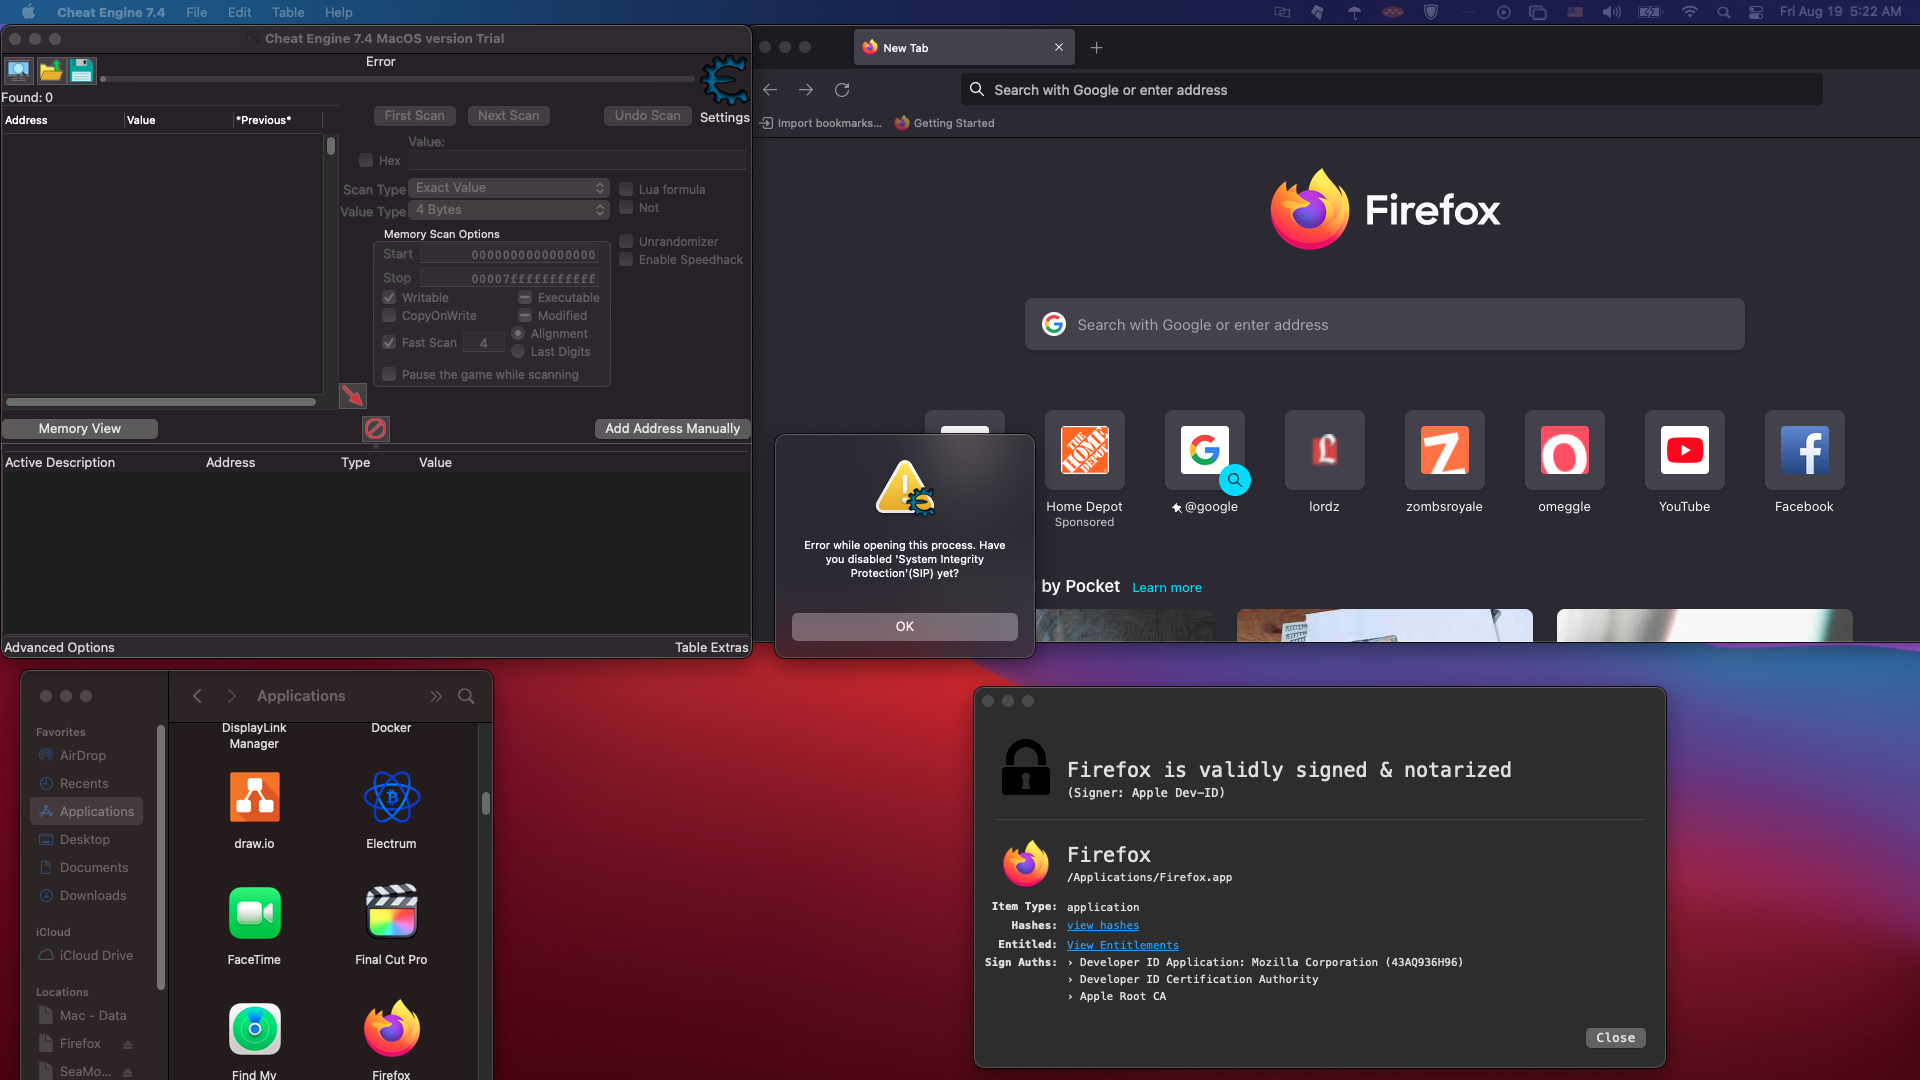The height and width of the screenshot is (1080, 1920).
Task: Click the open process computer icon
Action: [x=18, y=70]
